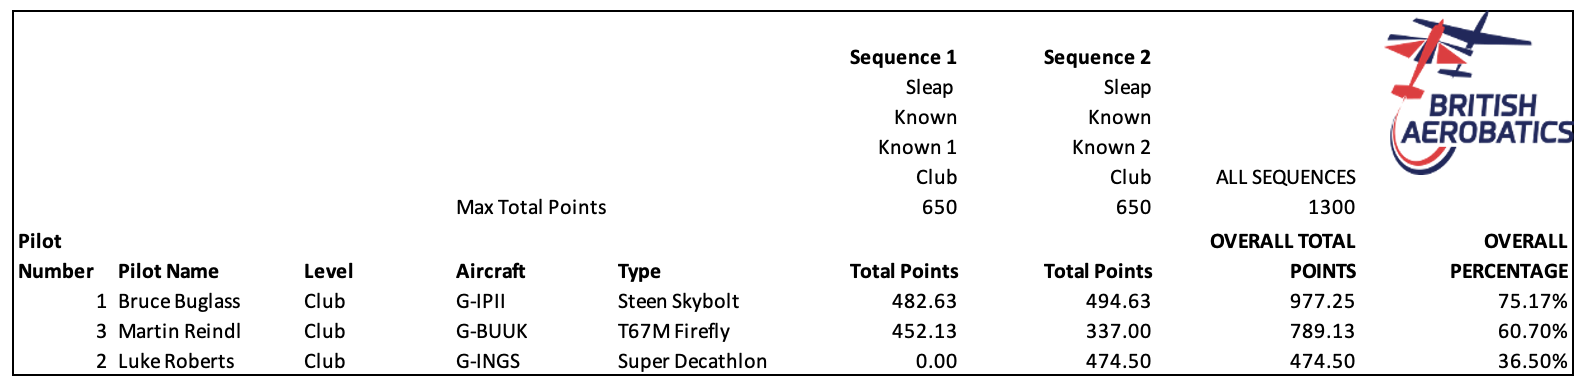Select the 75.17% overall percentage cell
Screen dimensions: 1580x380
click(x=1533, y=301)
